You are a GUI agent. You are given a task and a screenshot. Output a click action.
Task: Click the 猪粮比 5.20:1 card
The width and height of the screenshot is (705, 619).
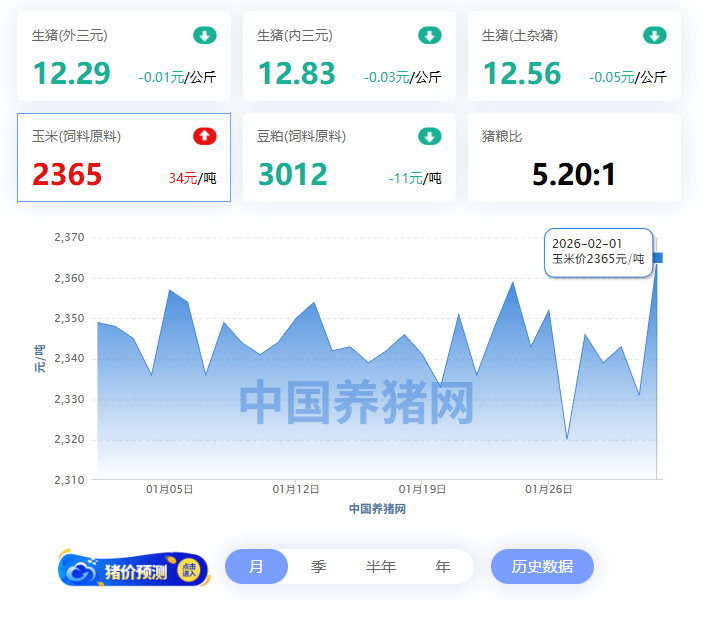tap(574, 157)
